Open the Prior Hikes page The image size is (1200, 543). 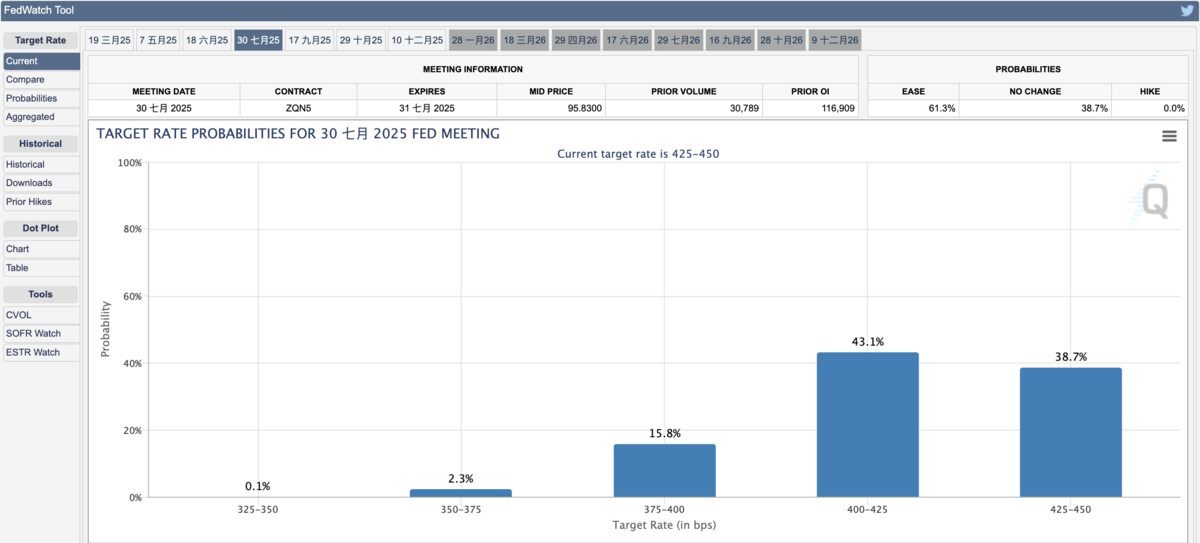click(x=29, y=202)
